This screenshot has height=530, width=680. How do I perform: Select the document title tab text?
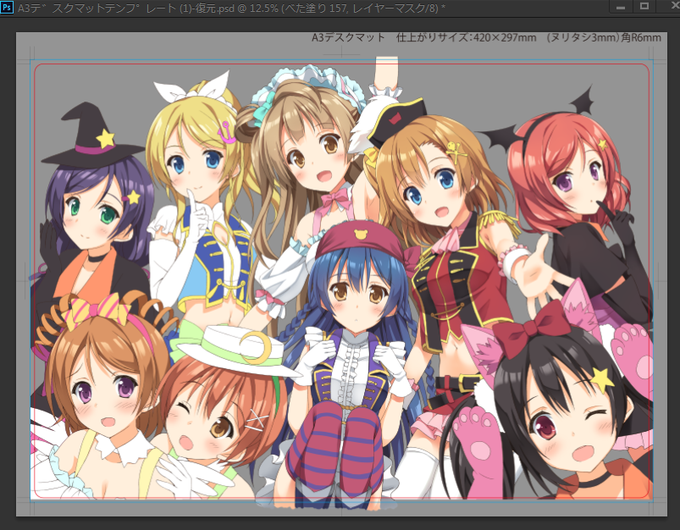point(232,8)
